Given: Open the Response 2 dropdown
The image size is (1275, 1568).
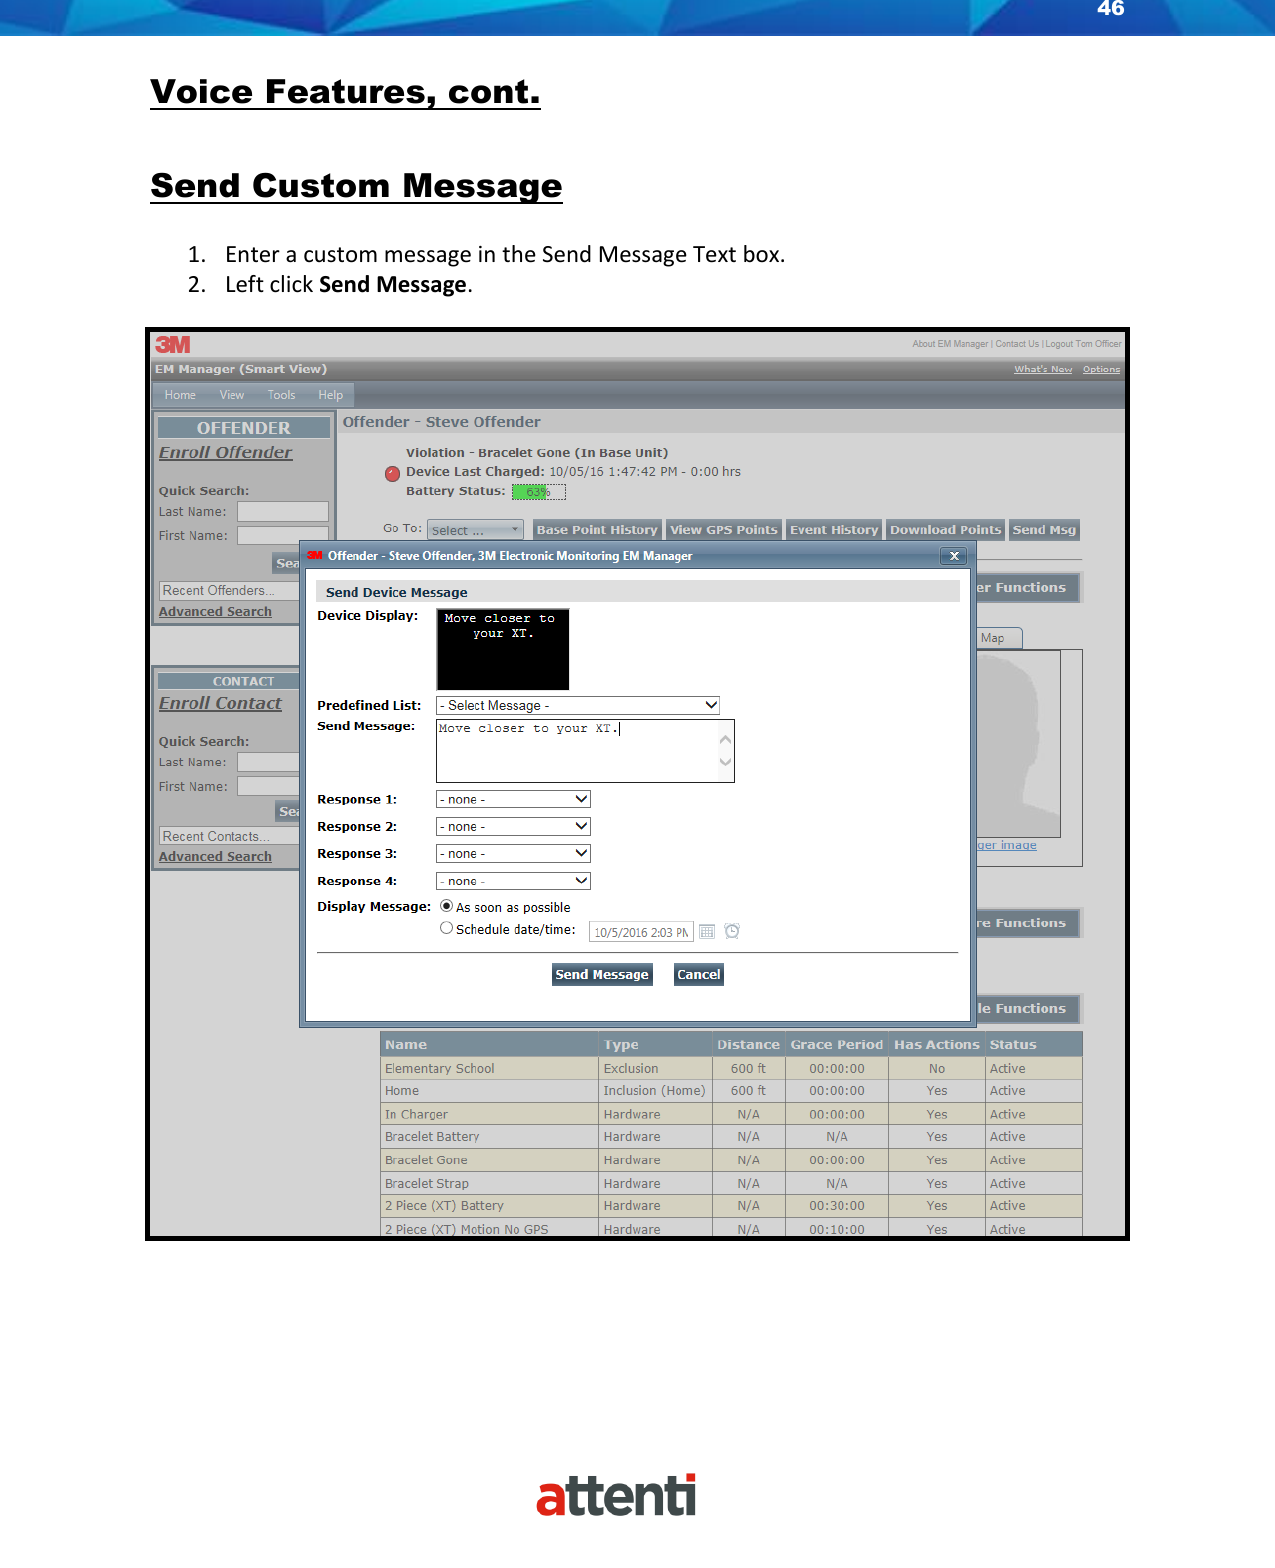Looking at the screenshot, I should [x=513, y=826].
